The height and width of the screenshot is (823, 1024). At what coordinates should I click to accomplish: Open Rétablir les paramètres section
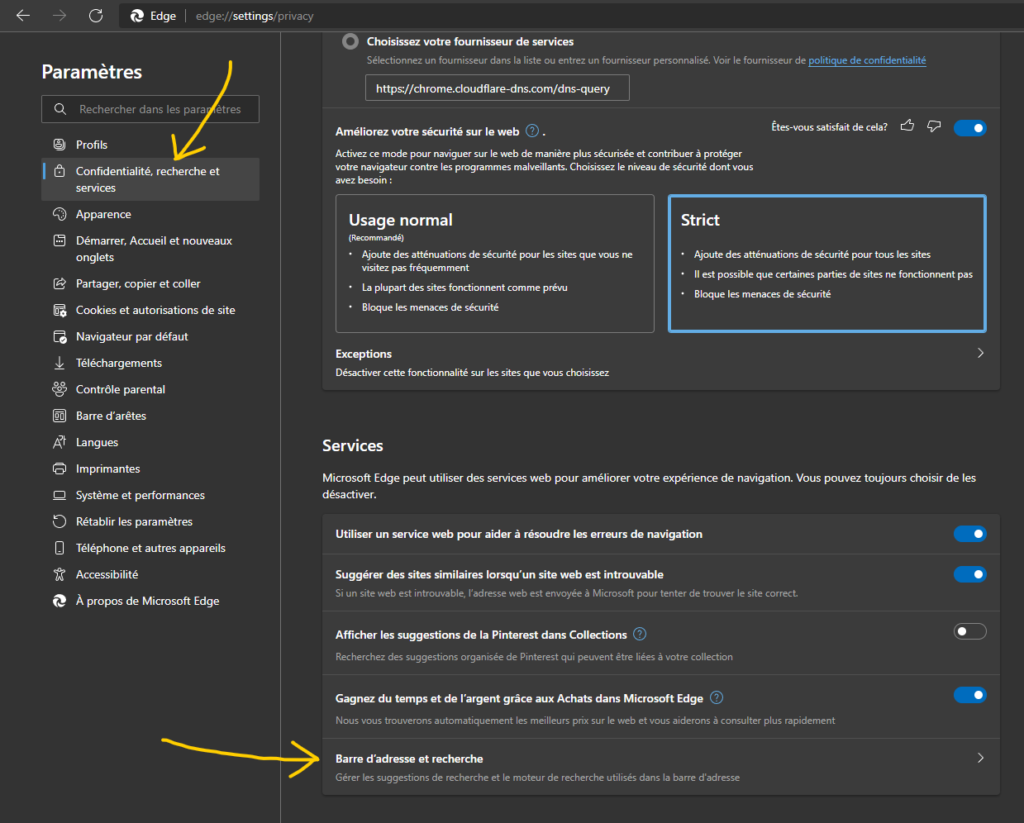(x=150, y=521)
